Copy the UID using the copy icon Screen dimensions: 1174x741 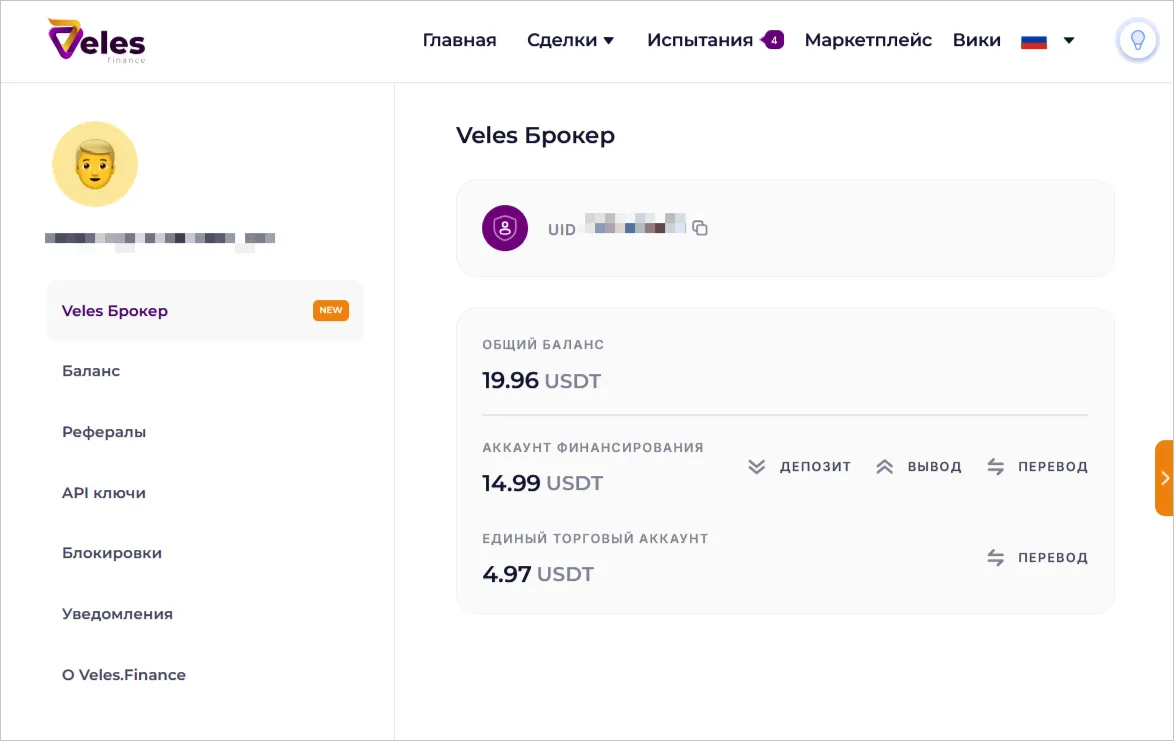point(699,227)
